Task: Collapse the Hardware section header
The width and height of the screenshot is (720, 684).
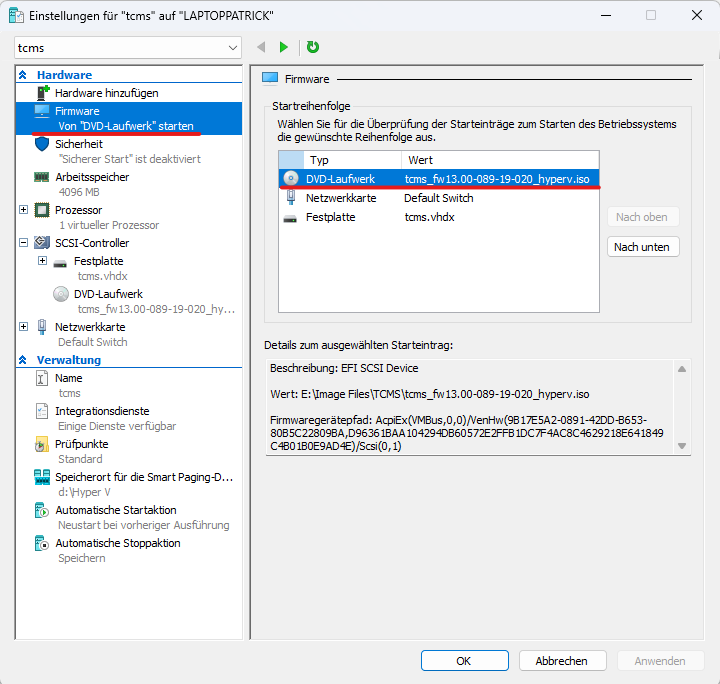Action: (x=23, y=75)
